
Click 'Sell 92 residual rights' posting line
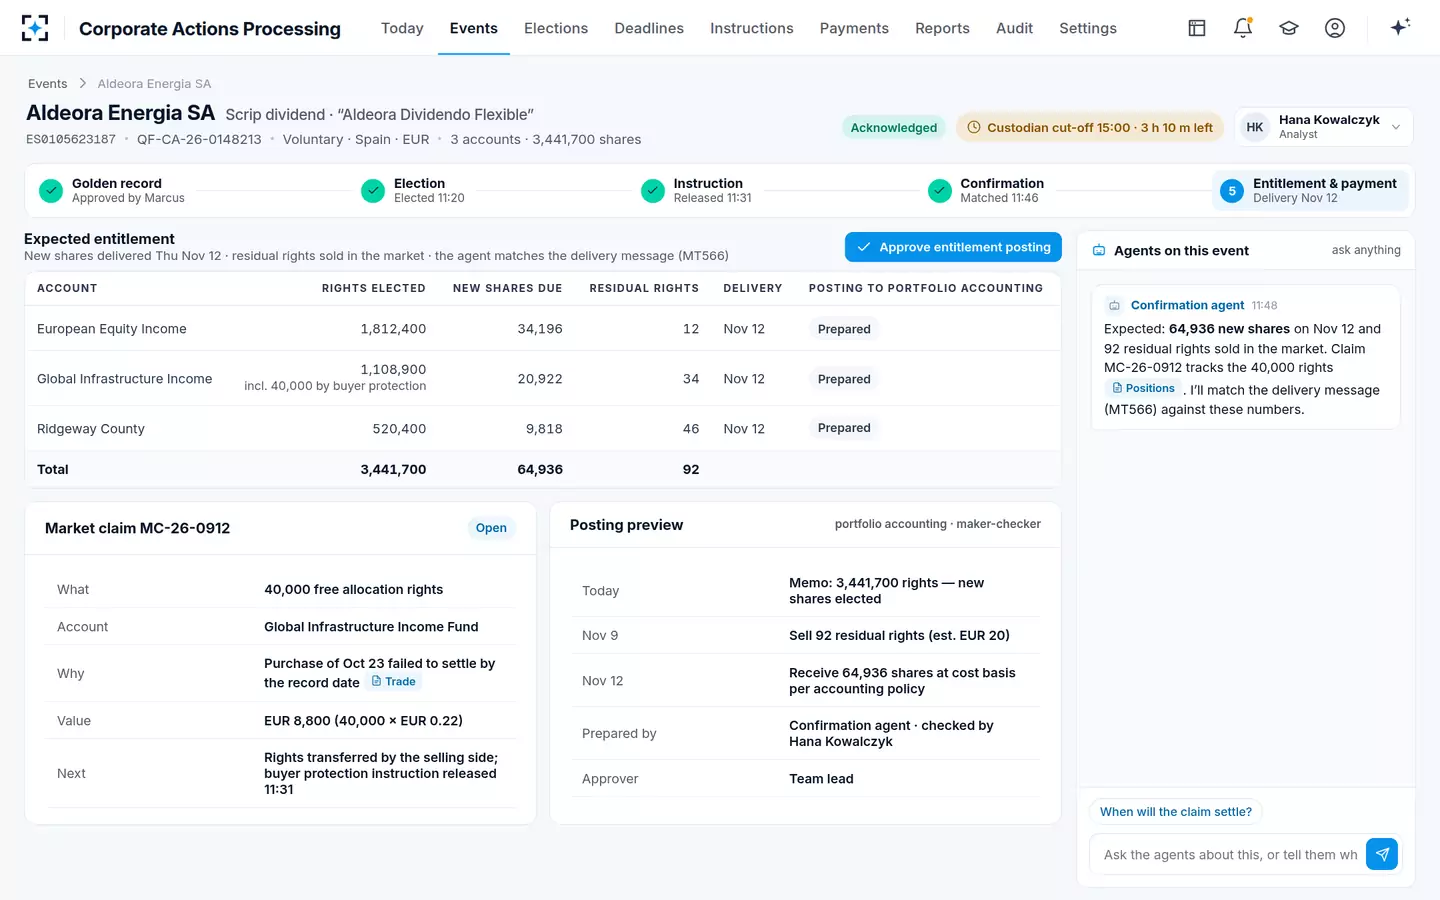[899, 636]
